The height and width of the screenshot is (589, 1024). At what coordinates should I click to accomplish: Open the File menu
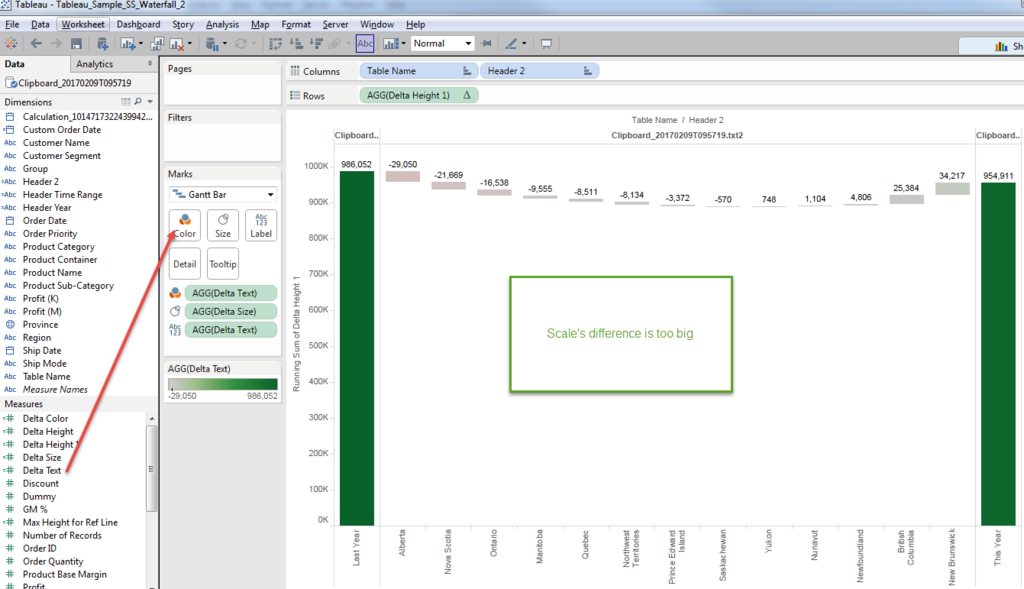pos(12,24)
